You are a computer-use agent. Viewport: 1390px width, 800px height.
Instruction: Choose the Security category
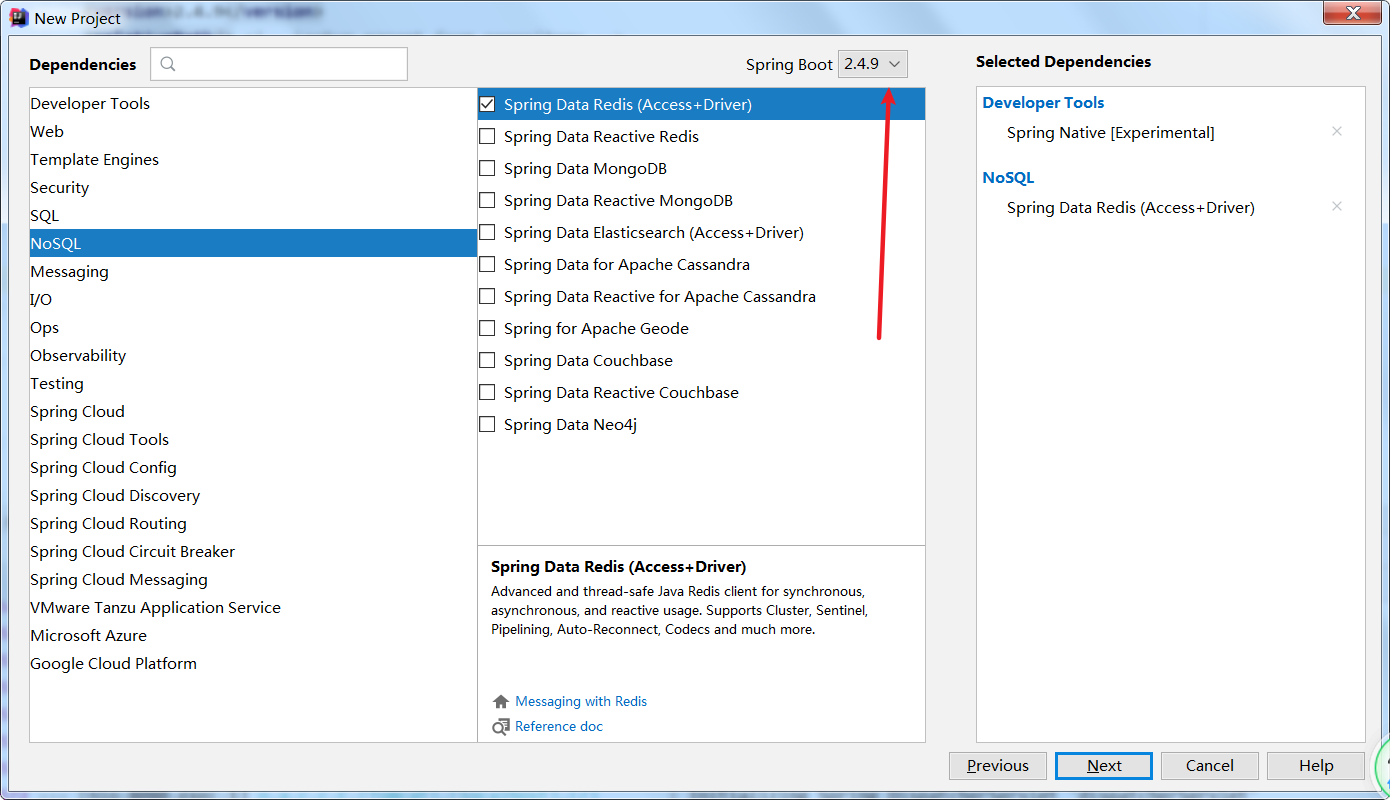253,188
